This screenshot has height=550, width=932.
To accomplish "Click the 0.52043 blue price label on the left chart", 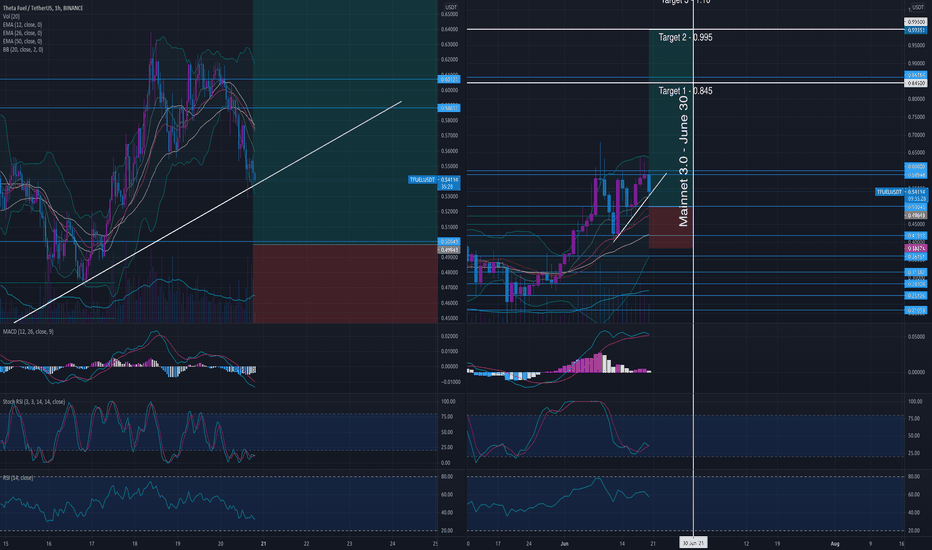I will (x=449, y=242).
